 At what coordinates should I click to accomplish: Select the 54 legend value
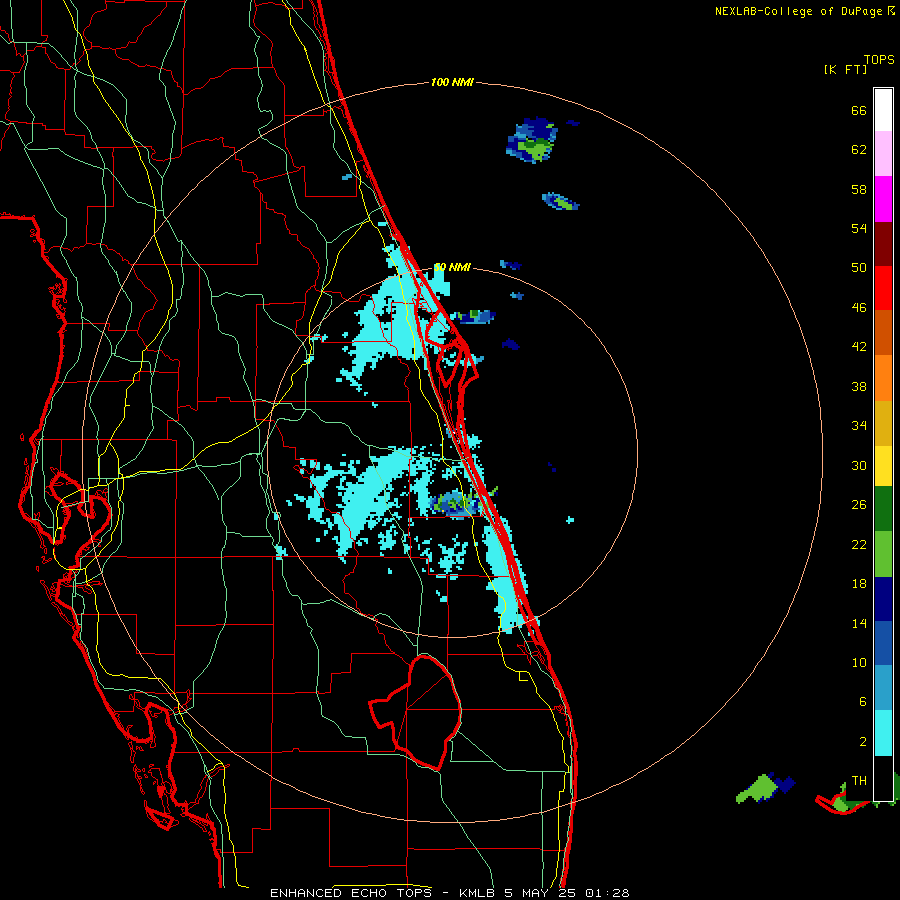859,228
